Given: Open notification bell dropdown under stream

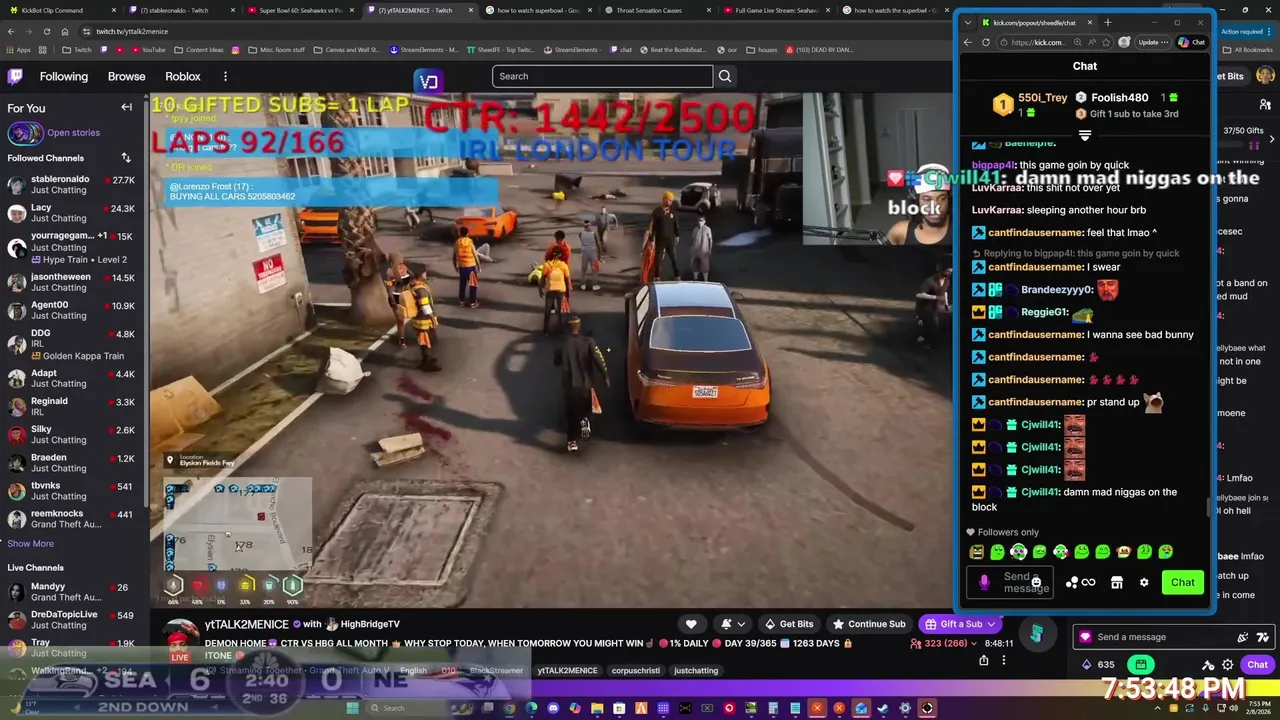Looking at the screenshot, I should tap(732, 624).
